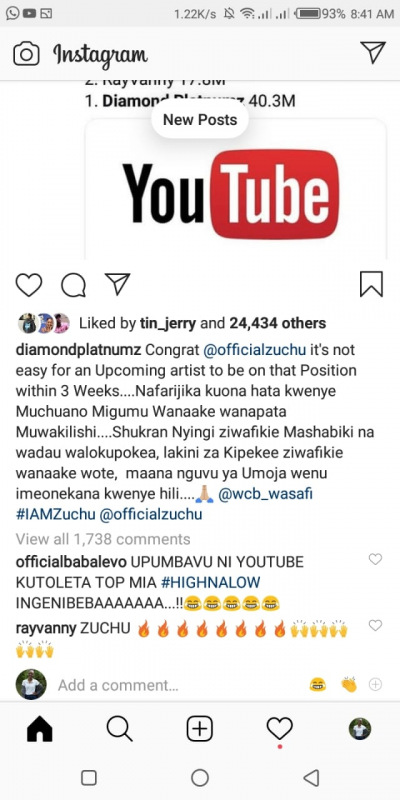400x800 pixels.
Task: Share the post with send icon
Action: (x=118, y=284)
